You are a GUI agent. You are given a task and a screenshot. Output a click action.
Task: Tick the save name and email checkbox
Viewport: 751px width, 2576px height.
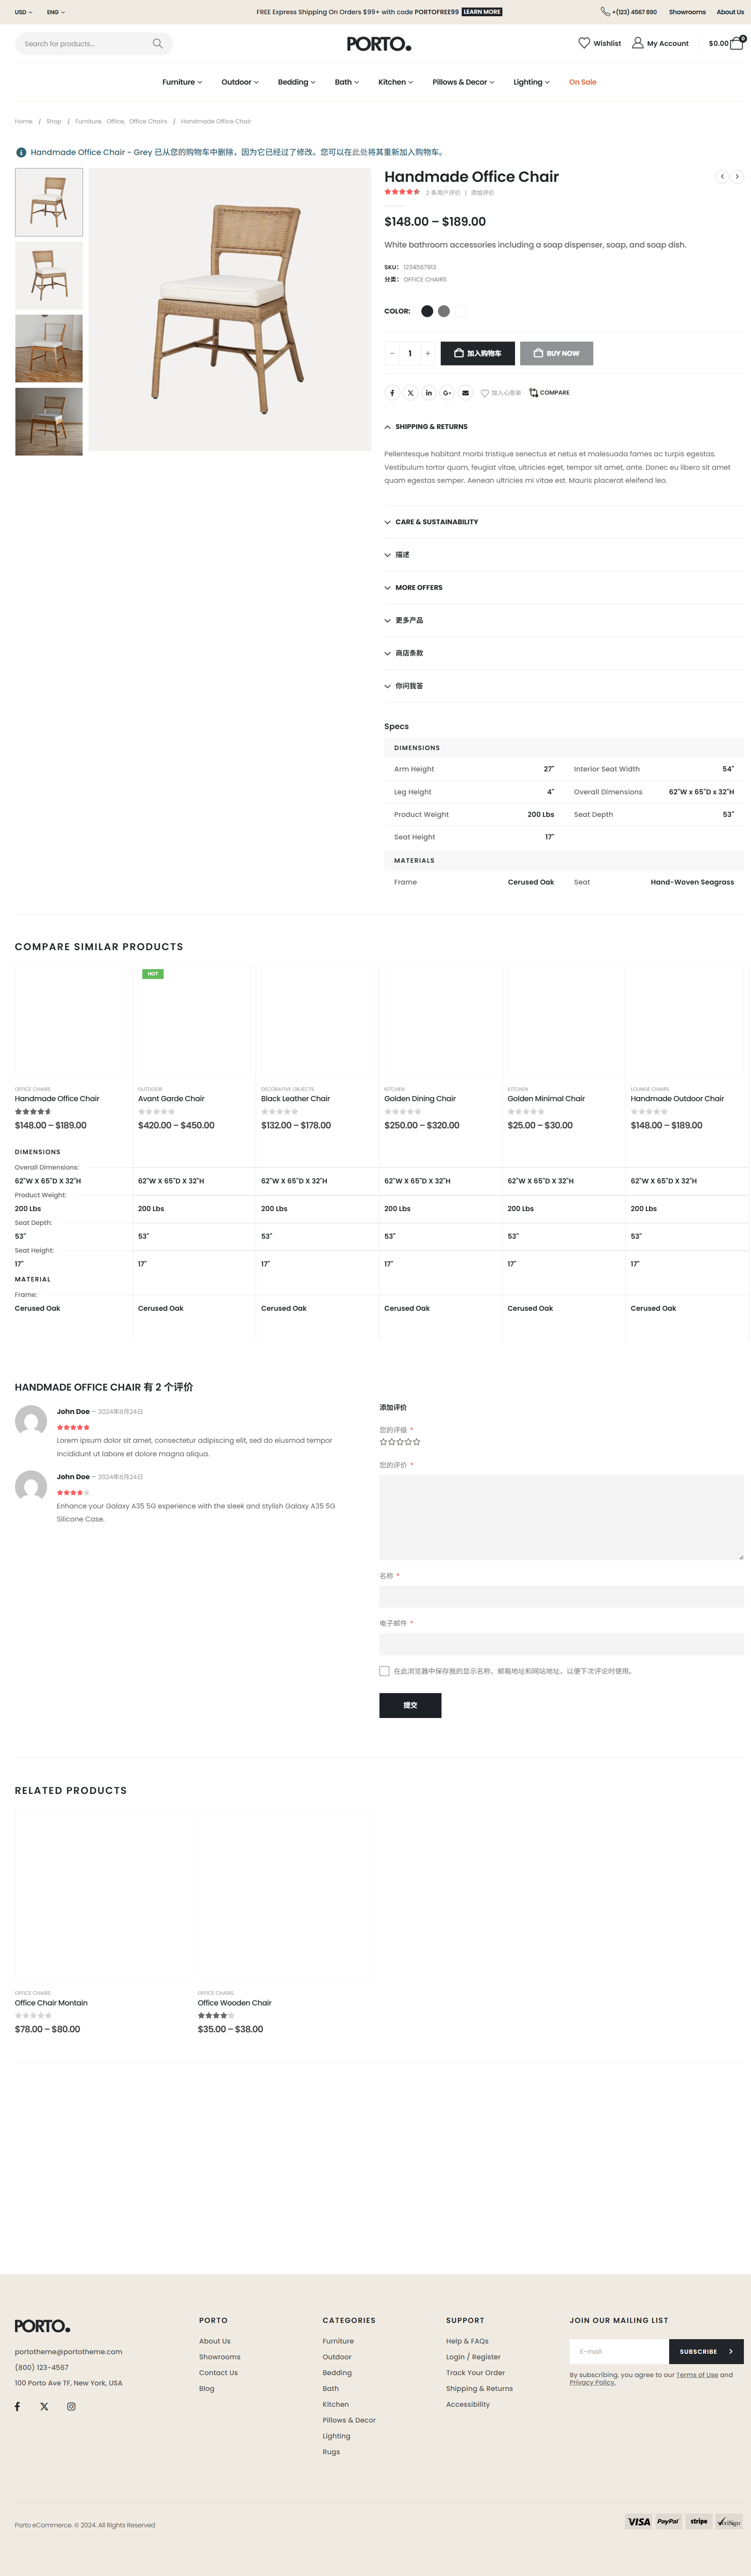point(384,1671)
